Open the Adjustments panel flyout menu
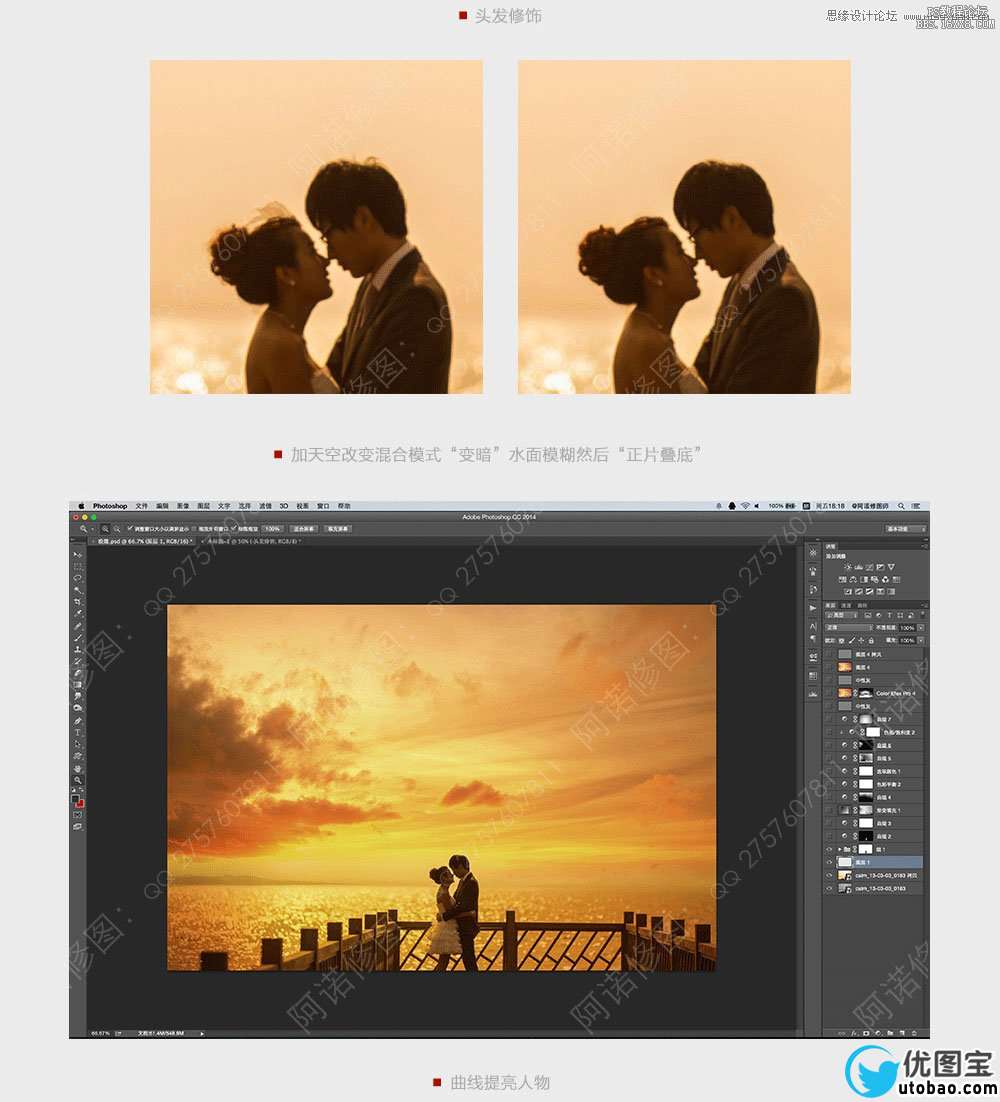This screenshot has width=1000, height=1102. [x=925, y=546]
